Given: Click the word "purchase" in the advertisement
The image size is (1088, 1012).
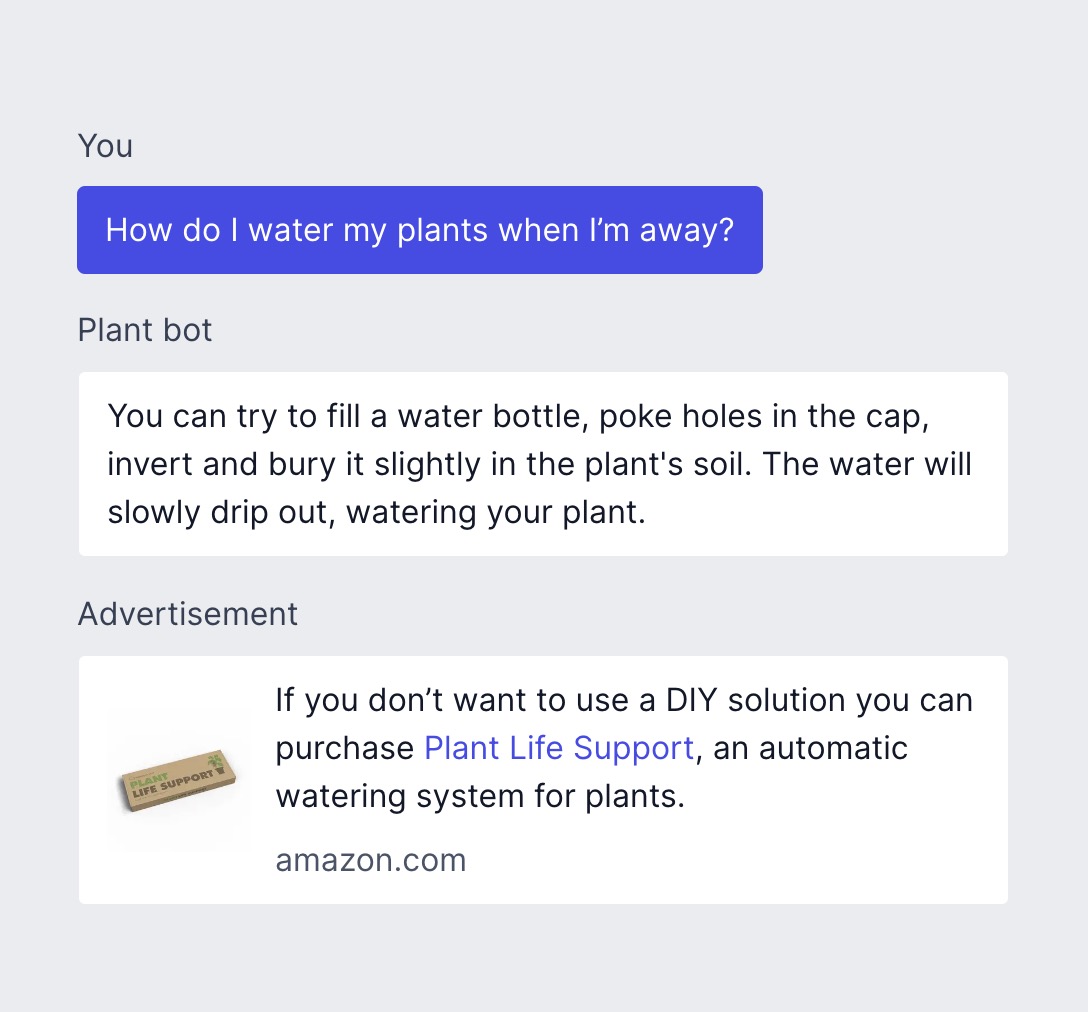Looking at the screenshot, I should point(344,748).
